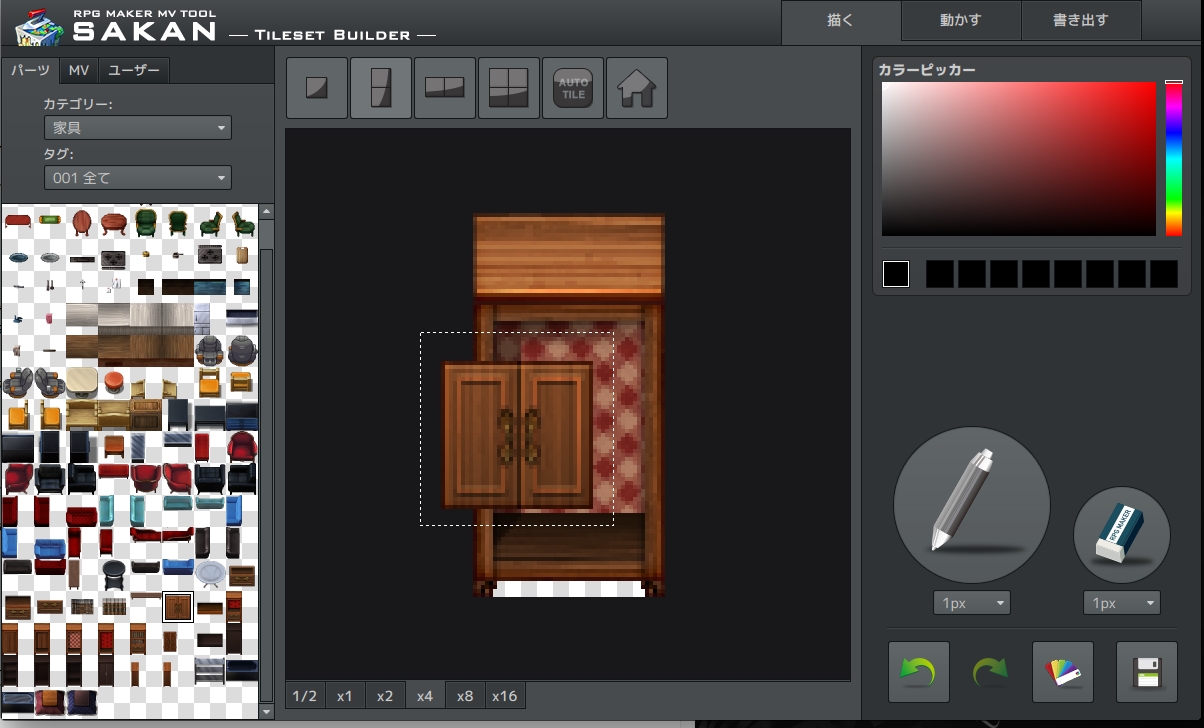Image resolution: width=1204 pixels, height=728 pixels.
Task: Set zoom to x2
Action: pos(385,696)
